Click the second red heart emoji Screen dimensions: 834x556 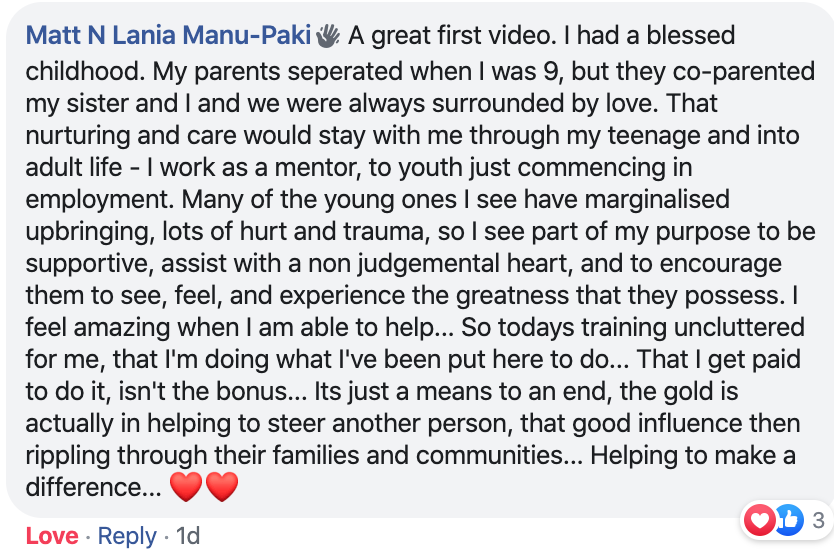[222, 486]
